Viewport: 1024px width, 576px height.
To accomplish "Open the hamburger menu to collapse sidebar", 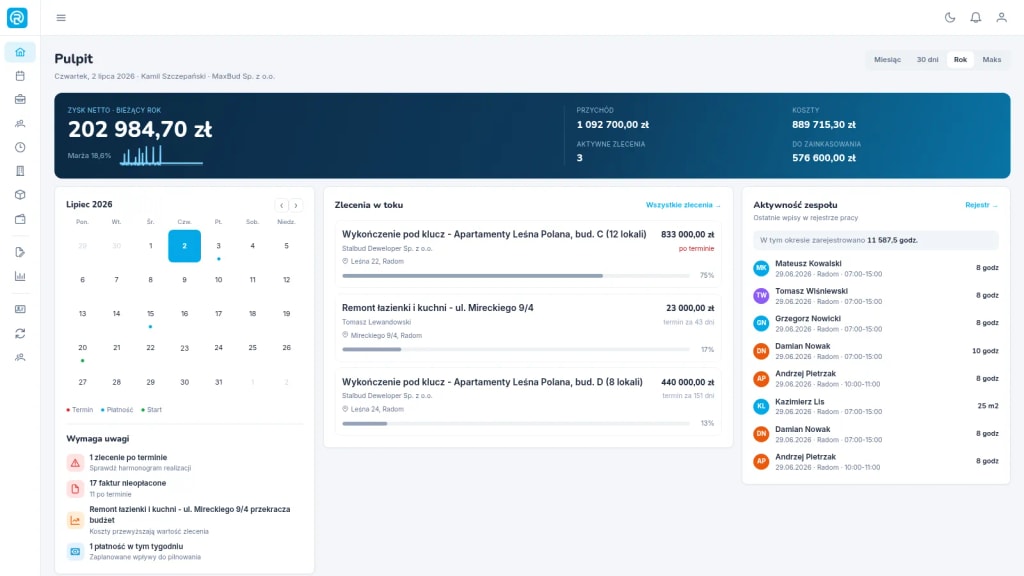I will [x=61, y=18].
